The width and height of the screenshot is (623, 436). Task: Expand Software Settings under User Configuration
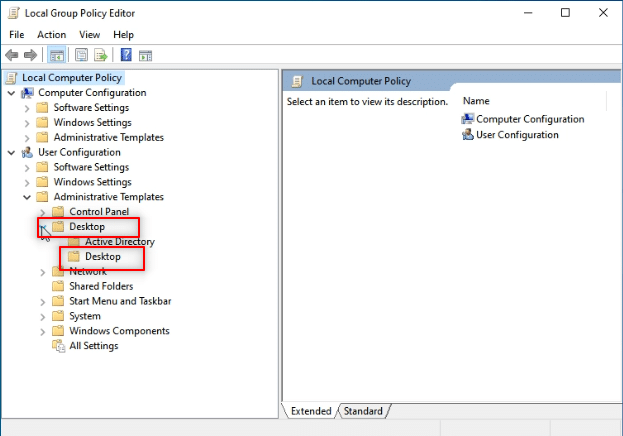click(27, 168)
